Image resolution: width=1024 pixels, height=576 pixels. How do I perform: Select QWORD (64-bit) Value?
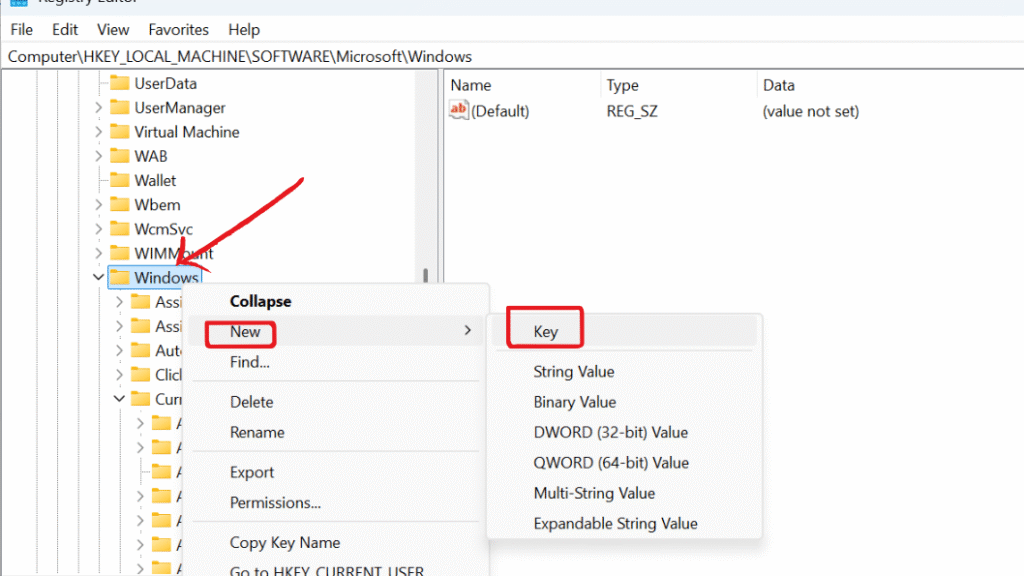[x=611, y=462]
